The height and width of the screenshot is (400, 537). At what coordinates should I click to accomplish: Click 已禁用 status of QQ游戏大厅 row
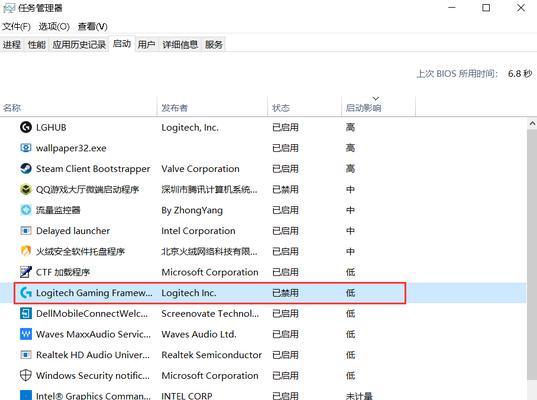285,189
